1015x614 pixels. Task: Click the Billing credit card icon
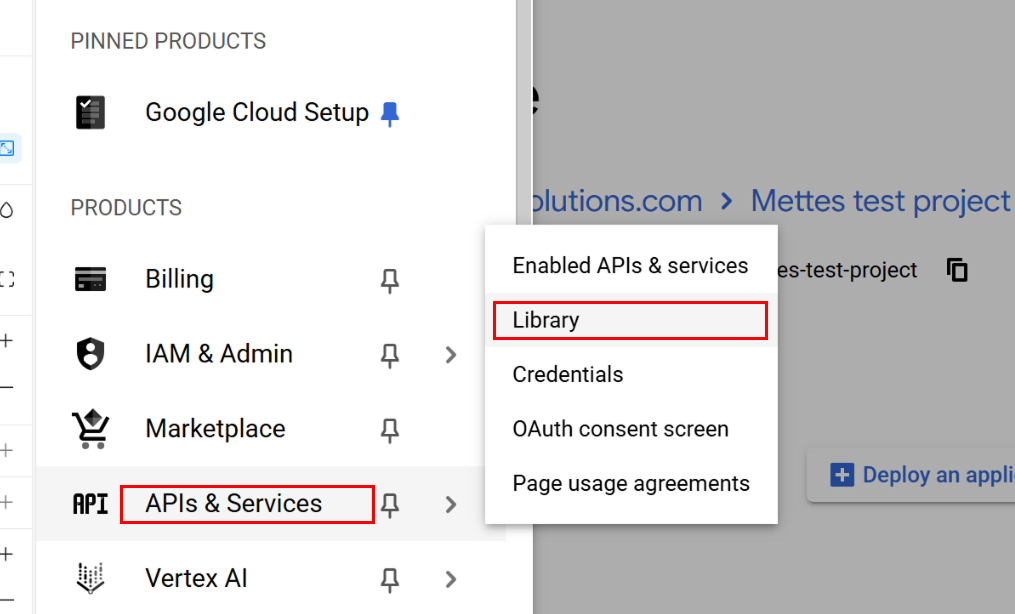click(90, 280)
